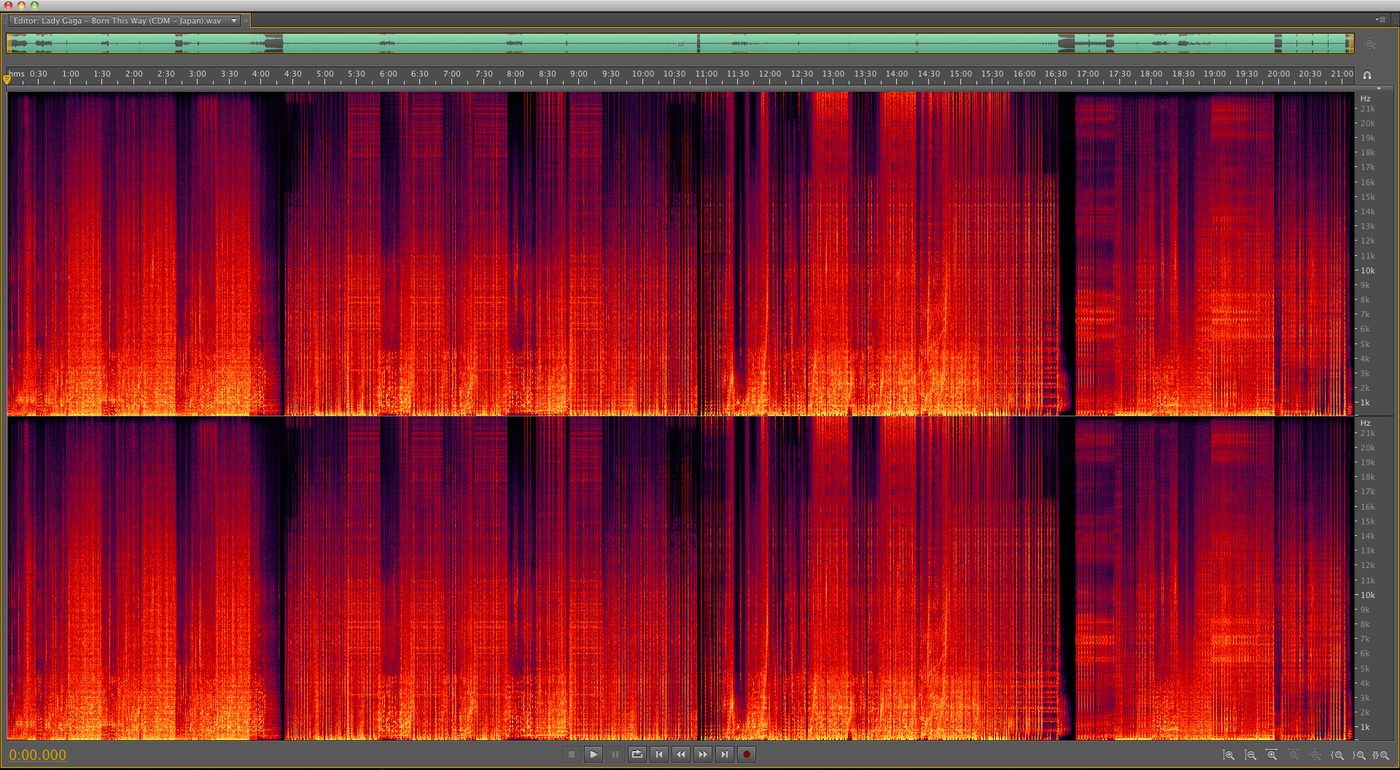
Task: Zoom in time icon
Action: tap(1272, 755)
